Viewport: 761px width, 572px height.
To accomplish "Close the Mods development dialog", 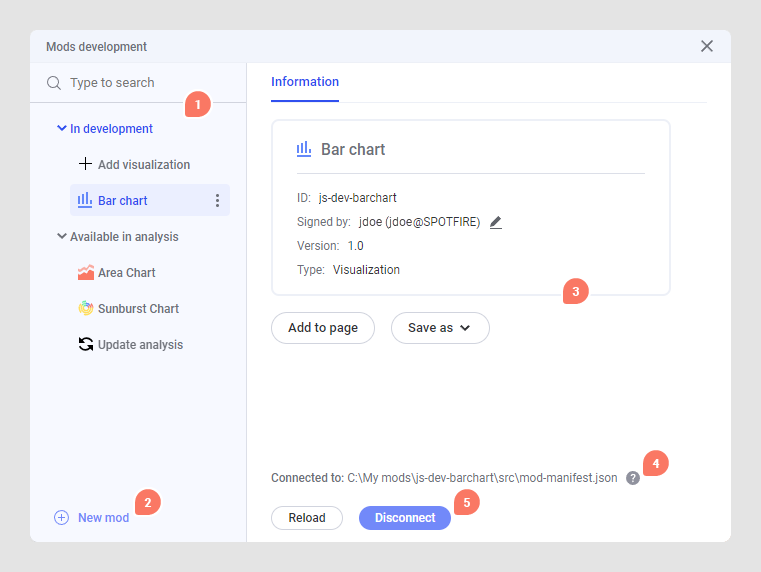I will tap(707, 46).
